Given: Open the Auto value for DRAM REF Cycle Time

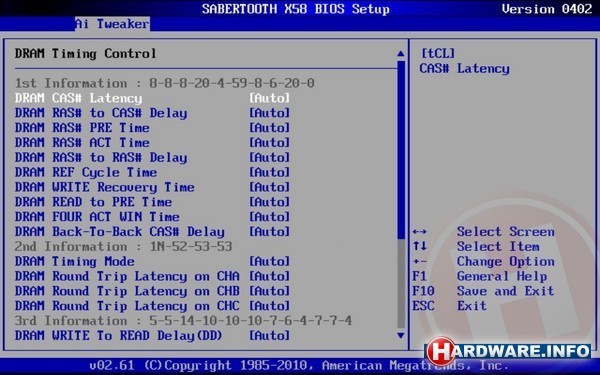Looking at the screenshot, I should (269, 172).
